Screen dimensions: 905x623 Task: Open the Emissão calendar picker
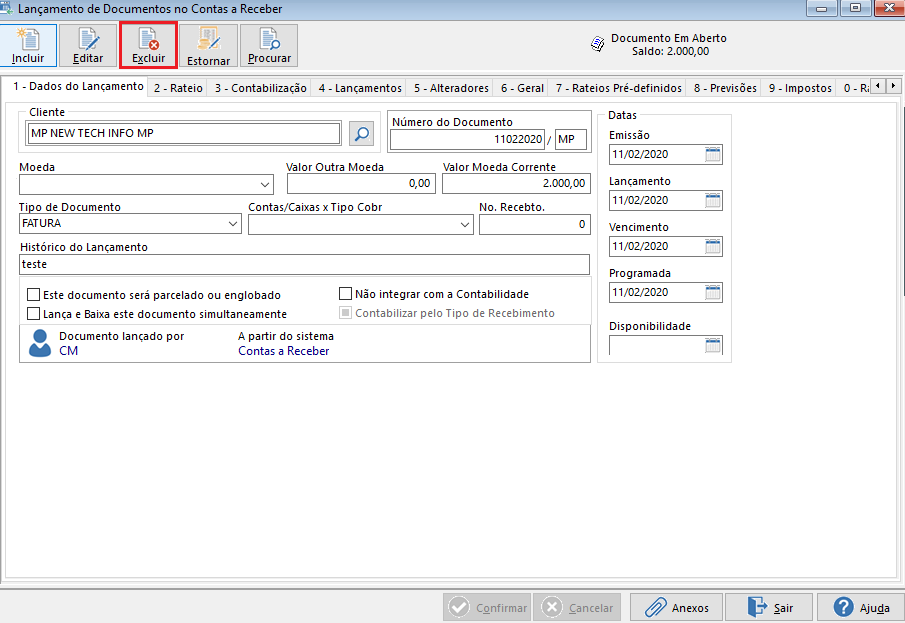click(713, 154)
